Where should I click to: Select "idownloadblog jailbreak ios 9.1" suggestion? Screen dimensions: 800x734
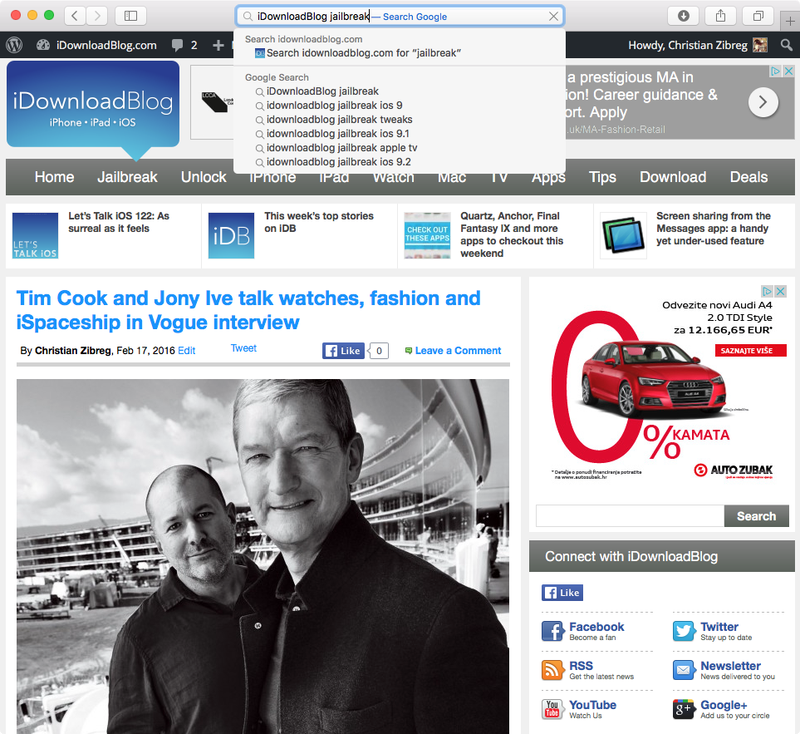click(x=399, y=134)
